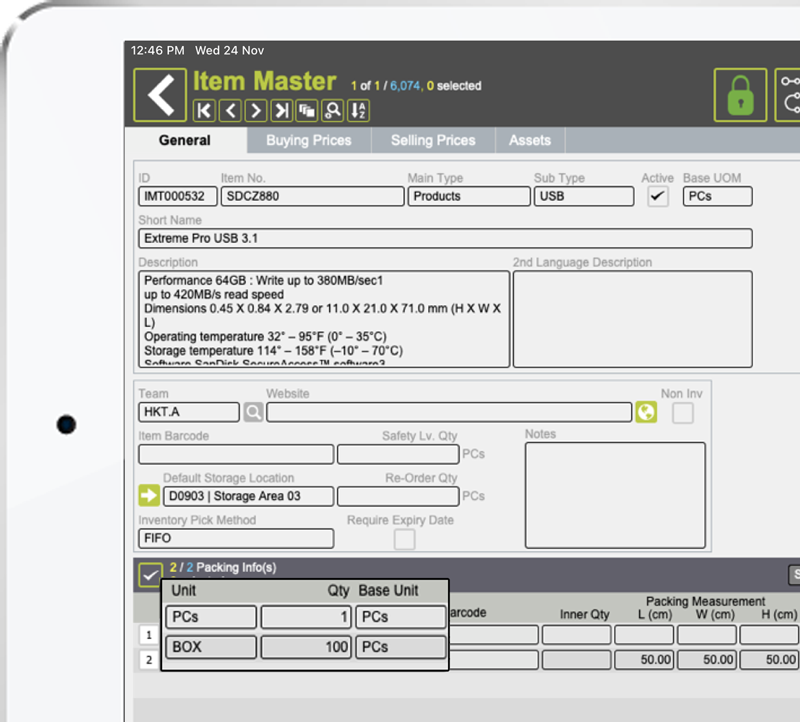Screen dimensions: 800x722
Task: Check the Require Expiry Date box
Action: pyautogui.click(x=404, y=539)
